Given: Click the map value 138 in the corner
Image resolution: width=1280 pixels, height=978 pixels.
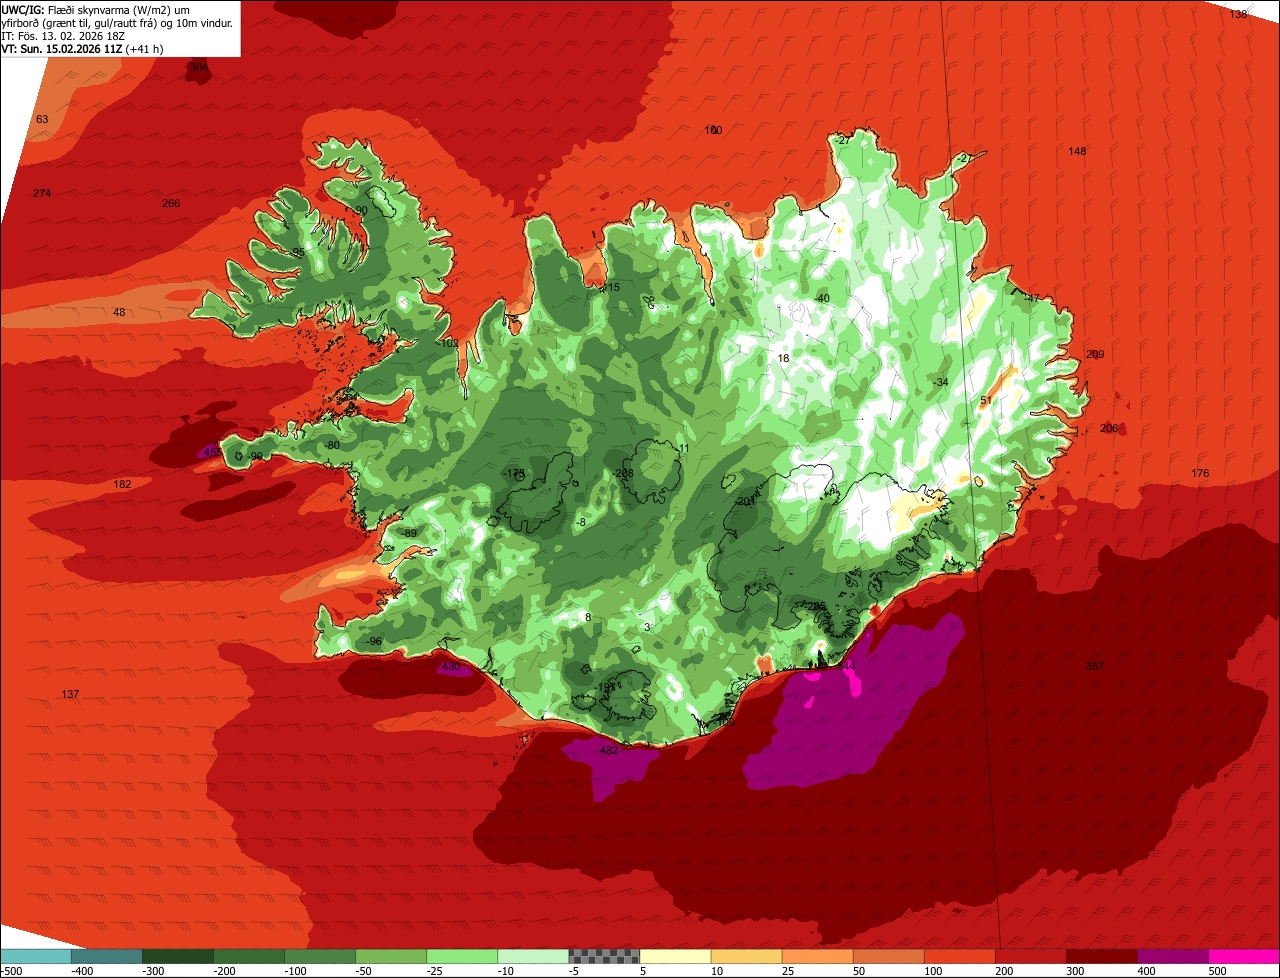Looking at the screenshot, I should (1238, 14).
